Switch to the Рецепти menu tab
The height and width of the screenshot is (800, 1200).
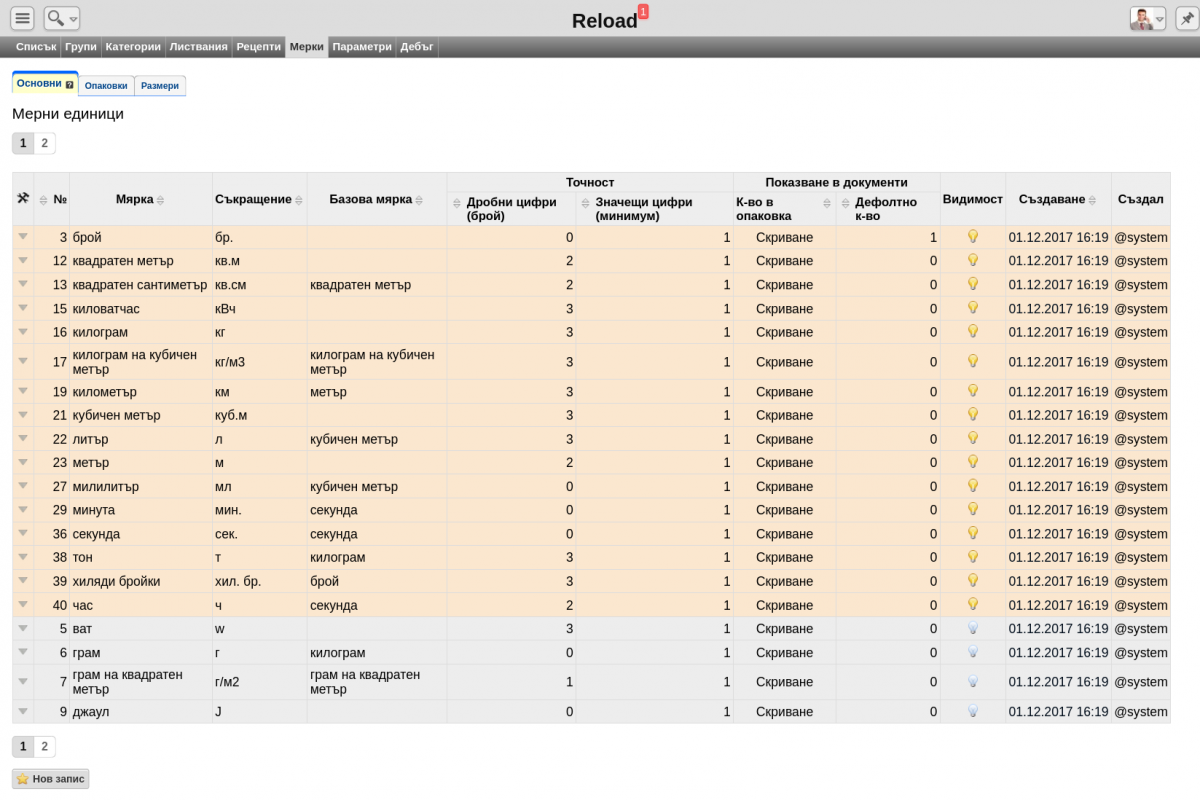pyautogui.click(x=258, y=47)
